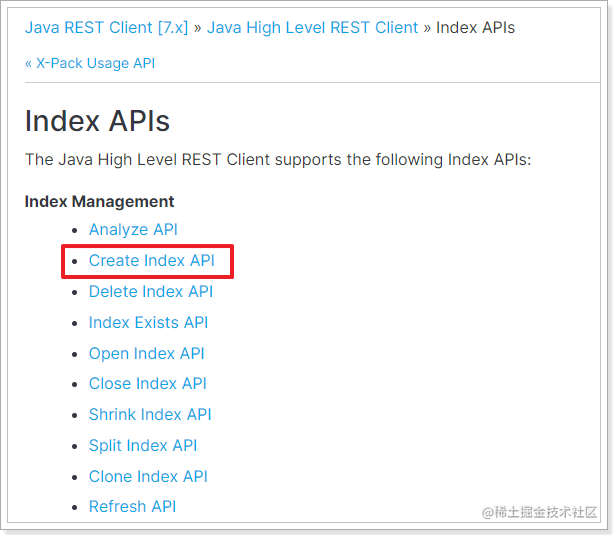This screenshot has height=535, width=613.
Task: Open the Shrink Index API link
Action: pyautogui.click(x=150, y=415)
